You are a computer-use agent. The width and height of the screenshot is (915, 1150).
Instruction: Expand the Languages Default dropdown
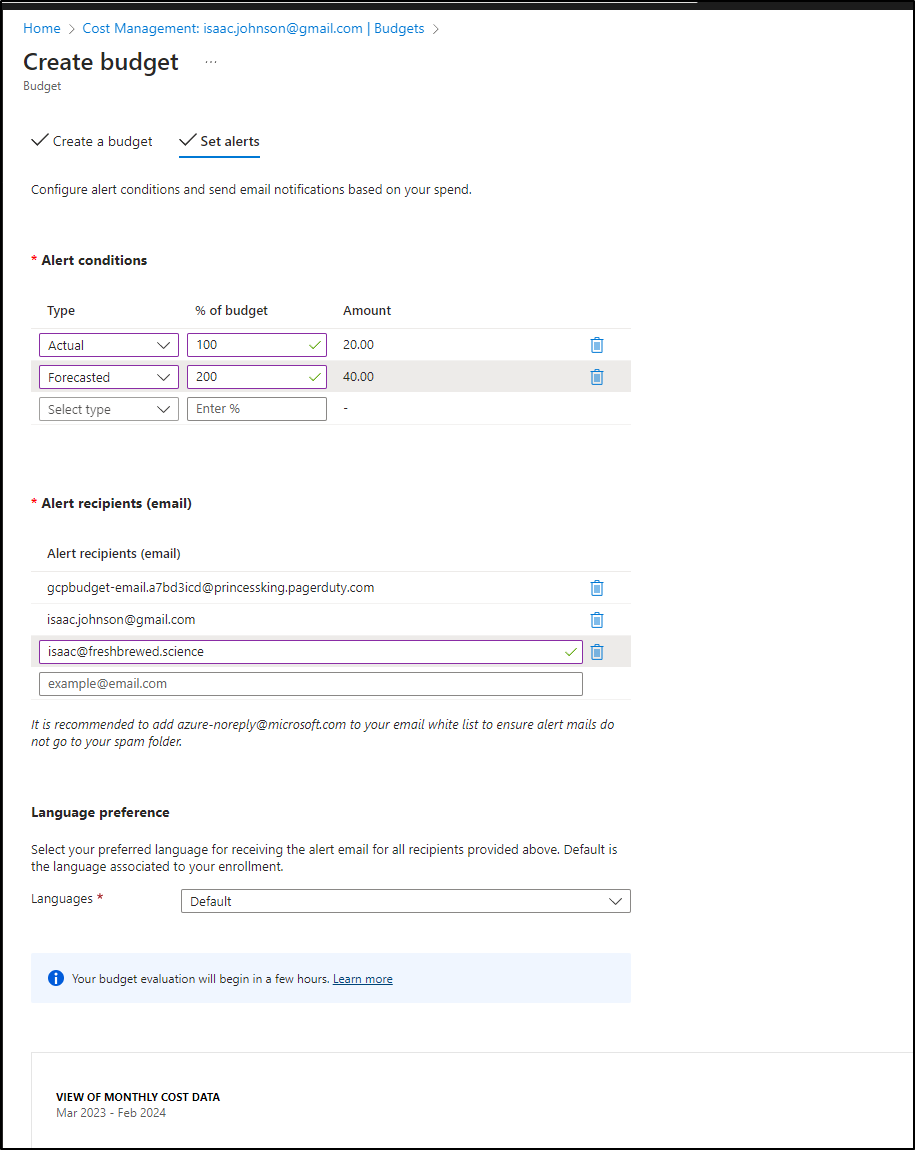tap(405, 901)
